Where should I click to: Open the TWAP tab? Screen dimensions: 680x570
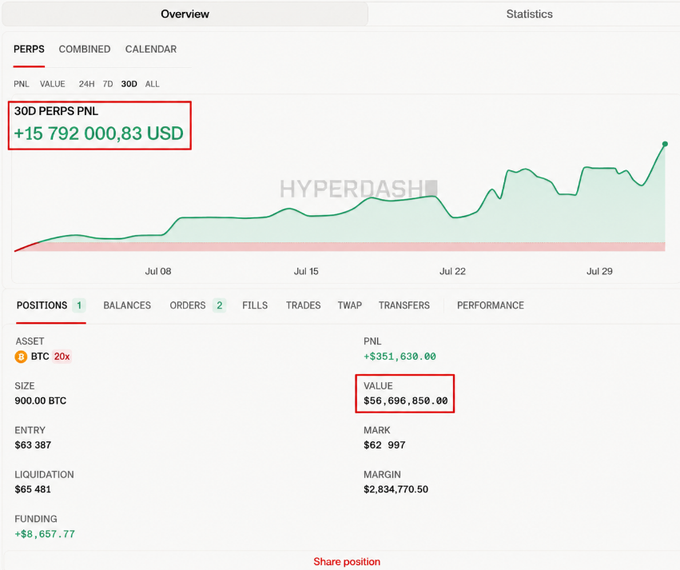[x=350, y=305]
